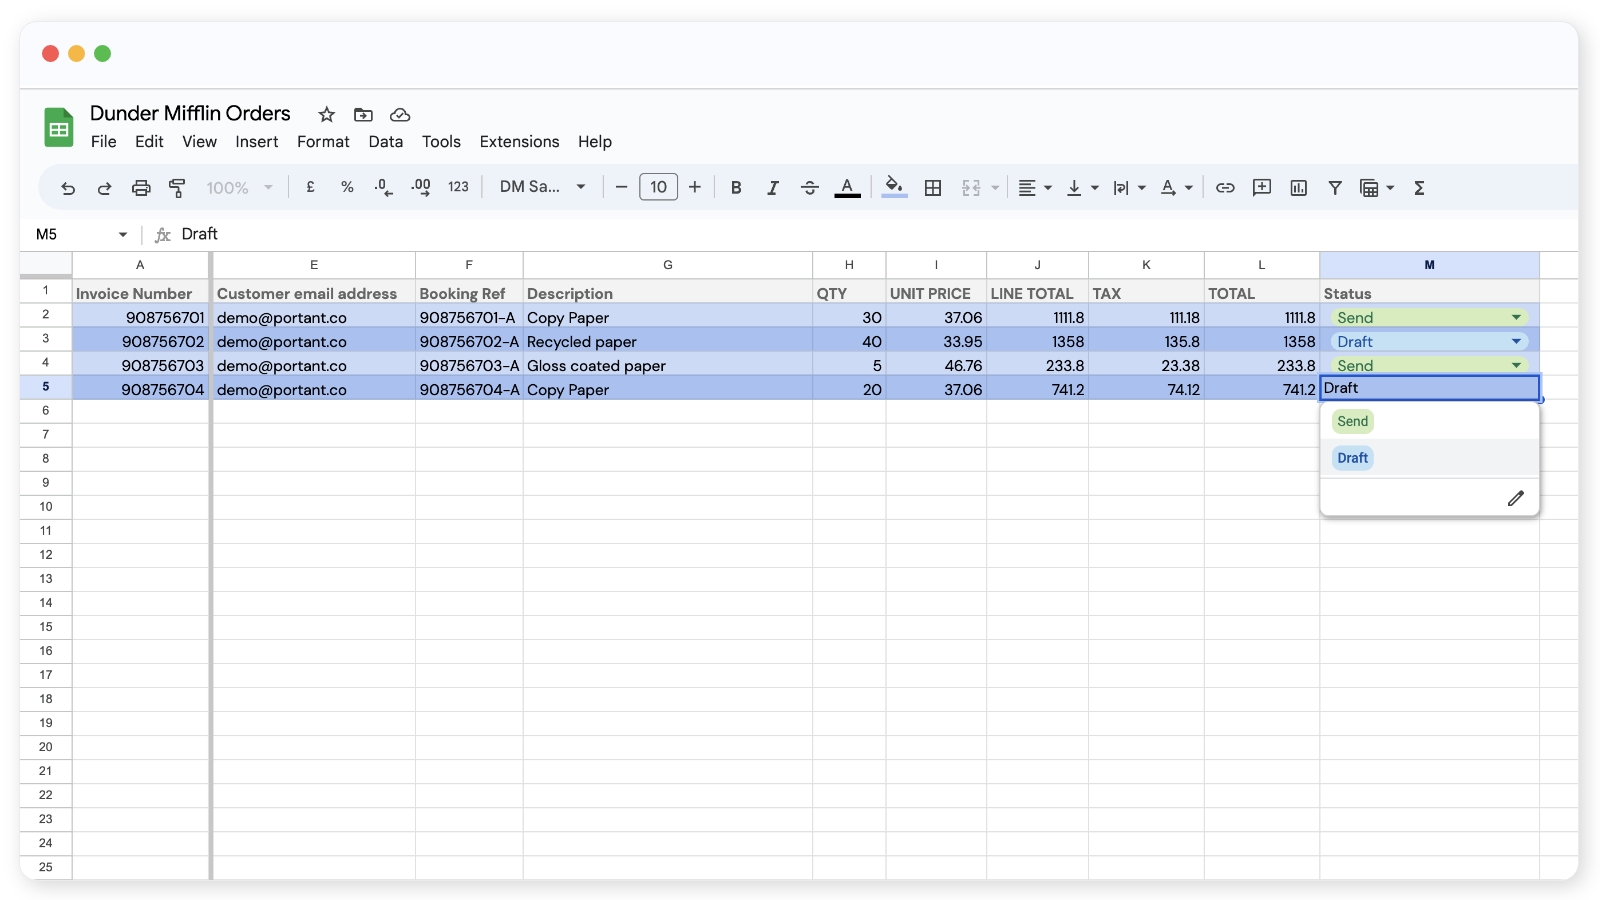1600x900 pixels.
Task: Click the Borders grid icon
Action: (x=933, y=188)
